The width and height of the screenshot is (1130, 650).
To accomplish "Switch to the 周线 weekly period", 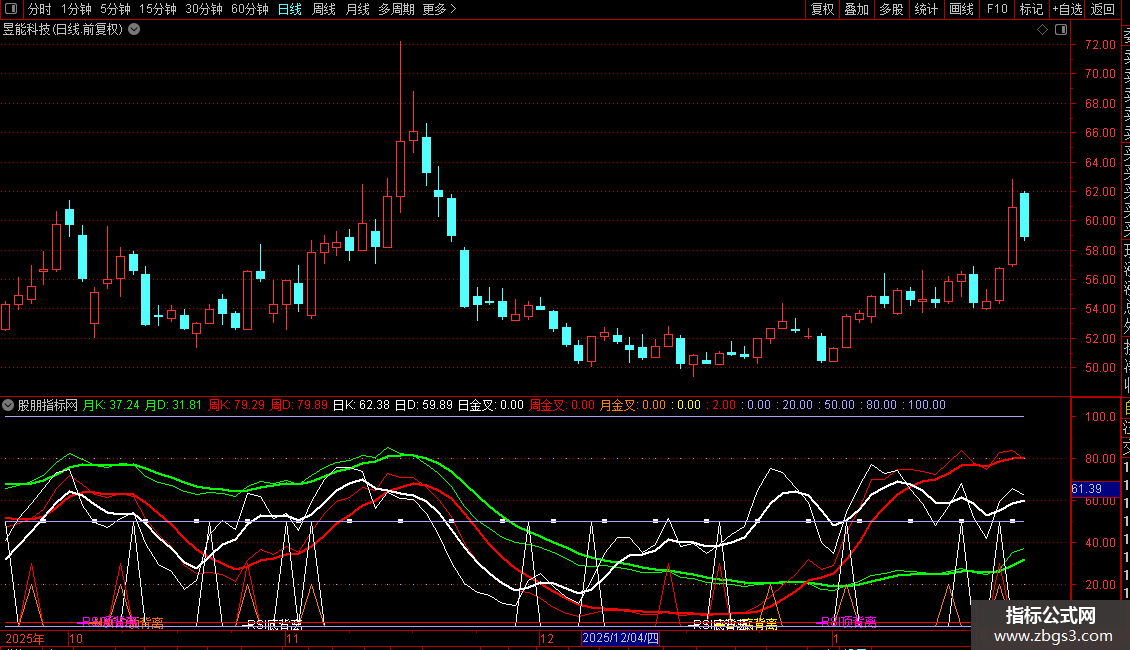I will tap(323, 9).
